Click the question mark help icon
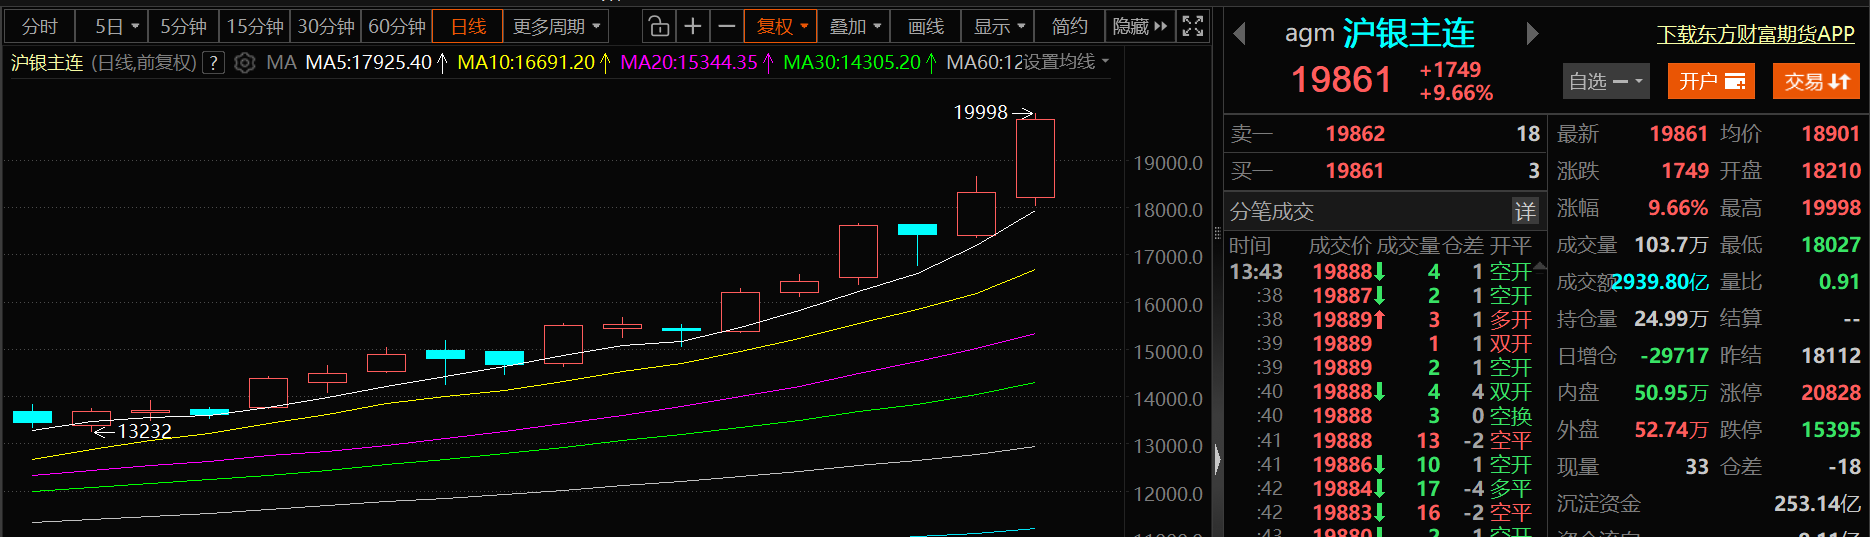The width and height of the screenshot is (1870, 537). tap(213, 63)
